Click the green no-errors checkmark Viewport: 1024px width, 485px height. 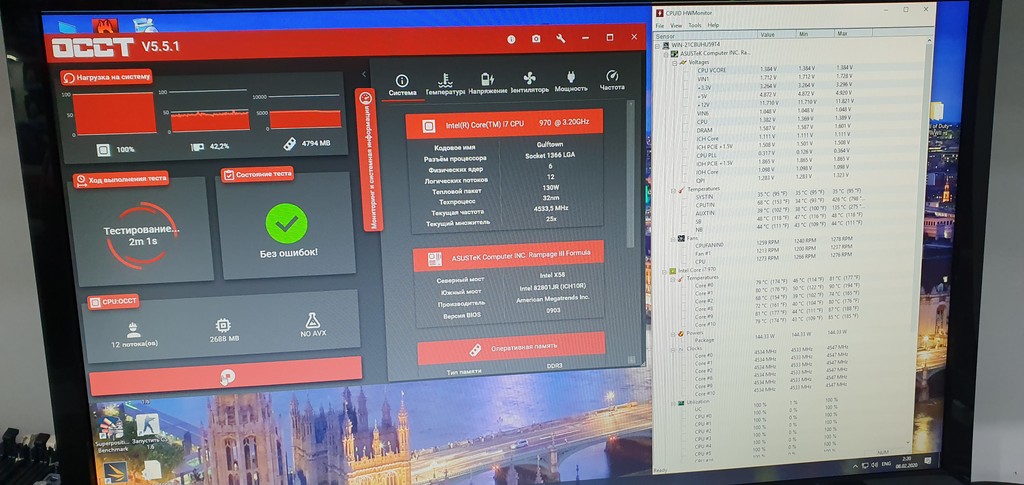[x=286, y=223]
